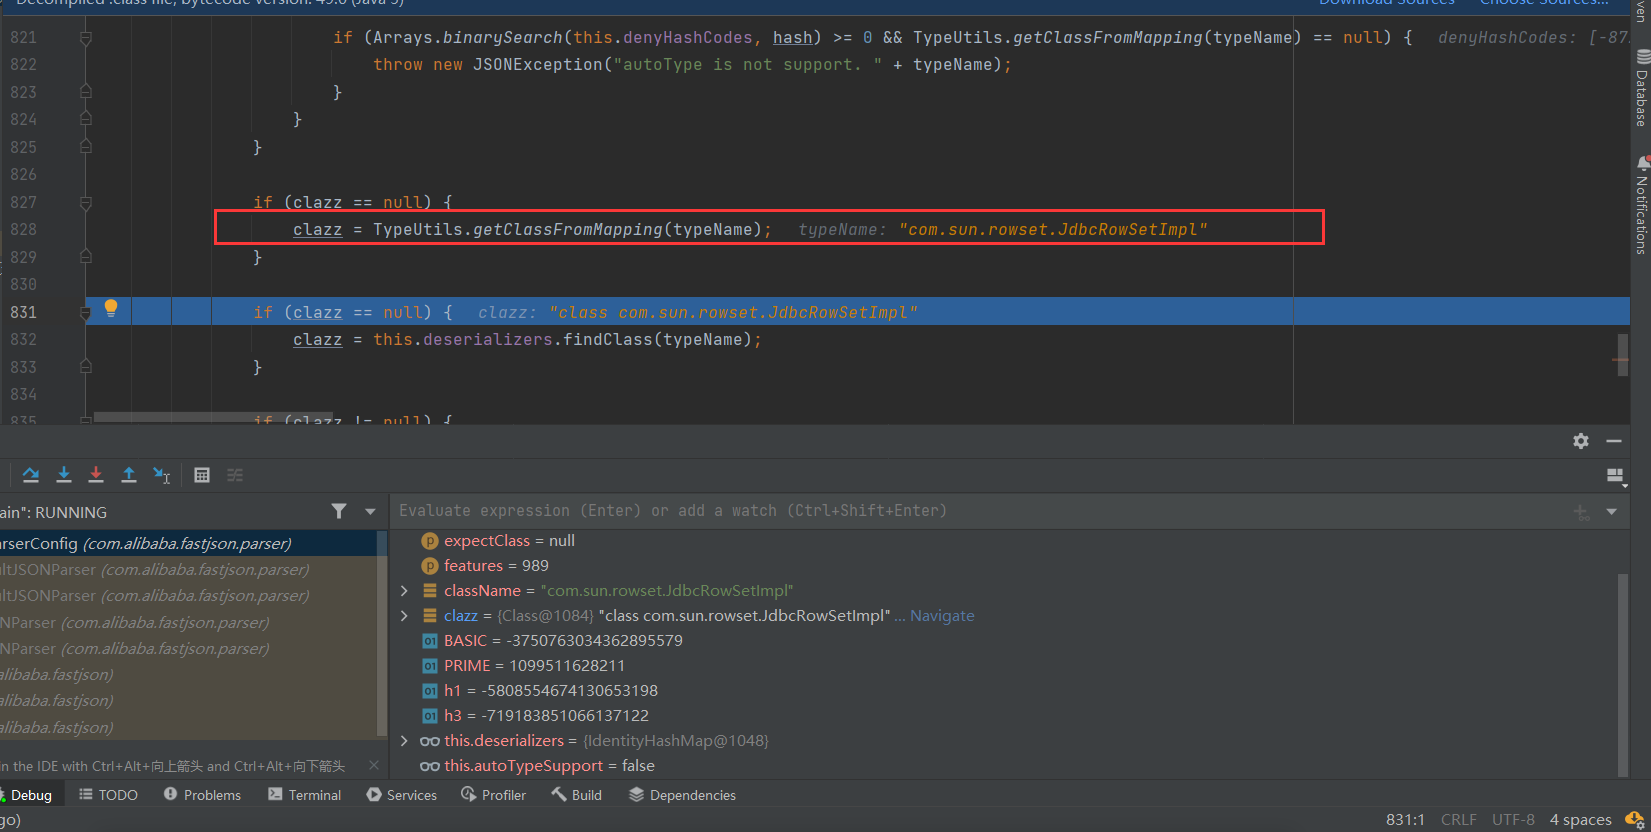Click the status bar warning icon

(x=1634, y=820)
